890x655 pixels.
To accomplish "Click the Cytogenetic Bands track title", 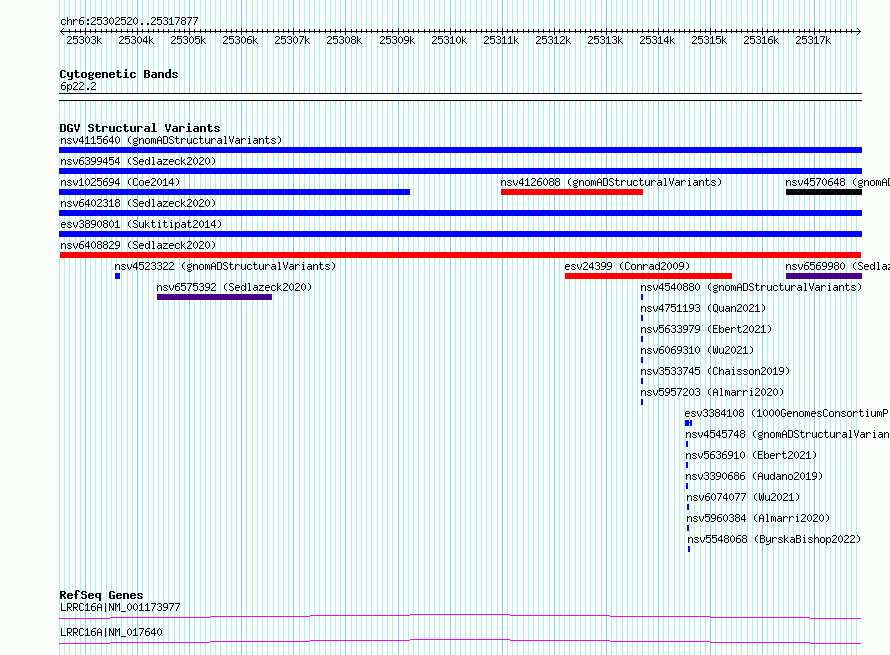I will (x=119, y=74).
